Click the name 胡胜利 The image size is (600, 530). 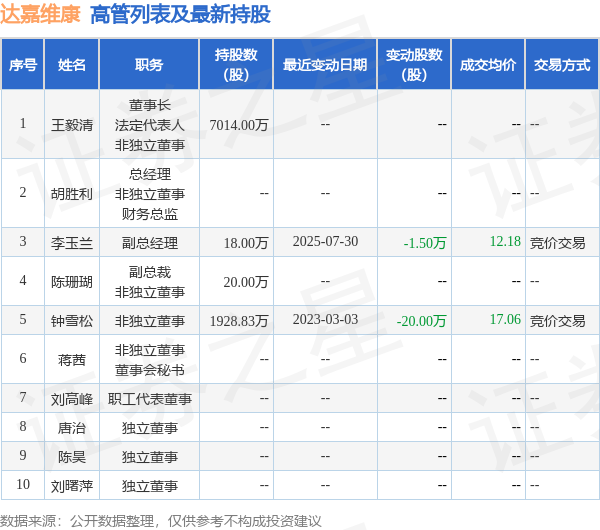[x=72, y=194]
